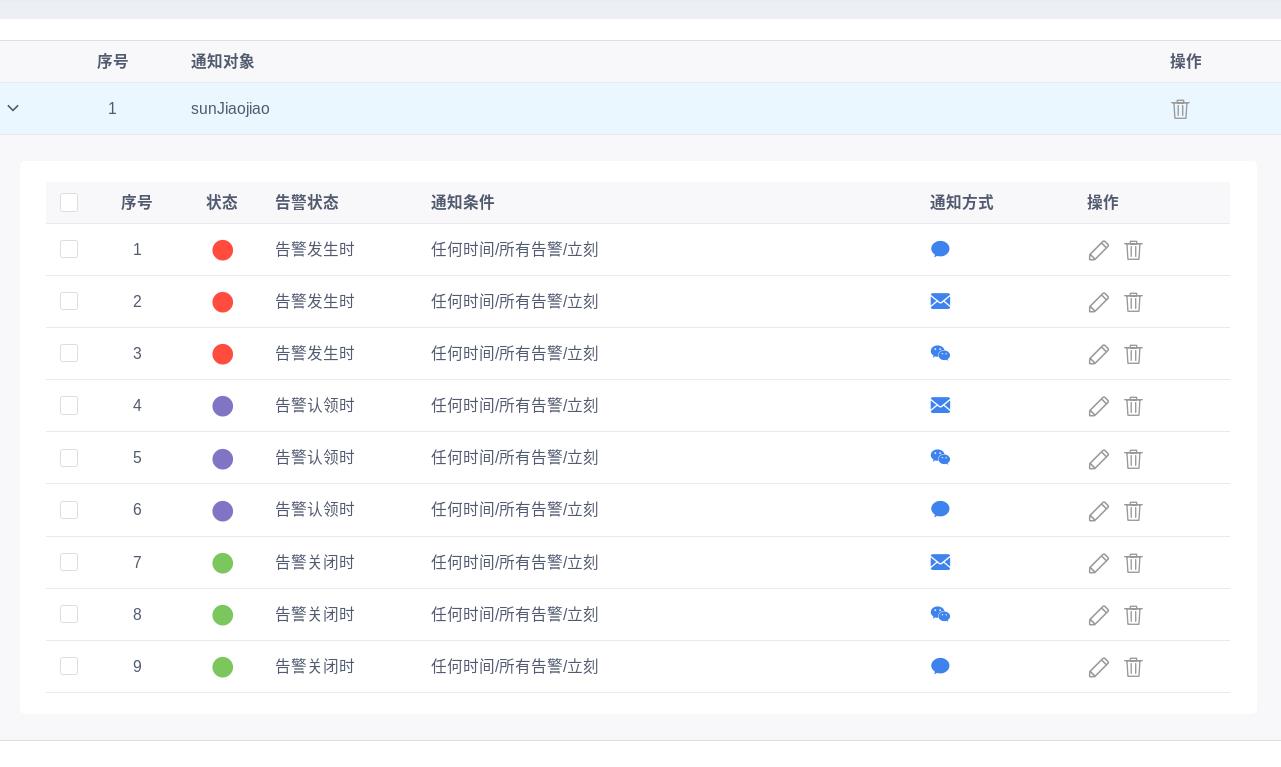Edit rule number 4
The height and width of the screenshot is (767, 1281).
point(1098,406)
